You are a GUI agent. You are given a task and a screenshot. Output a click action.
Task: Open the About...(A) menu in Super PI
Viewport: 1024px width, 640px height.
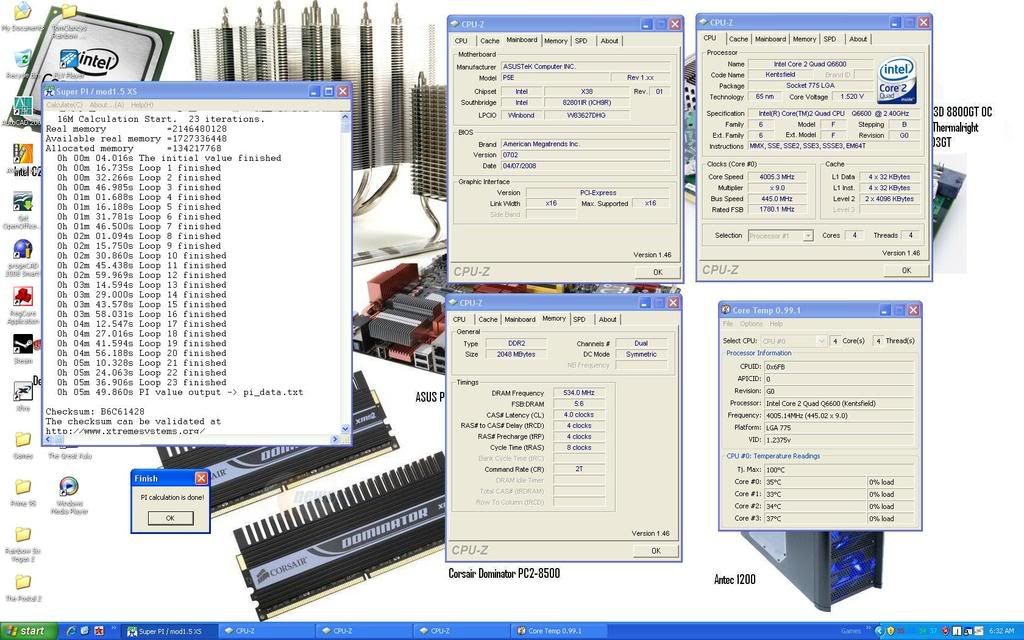click(106, 105)
